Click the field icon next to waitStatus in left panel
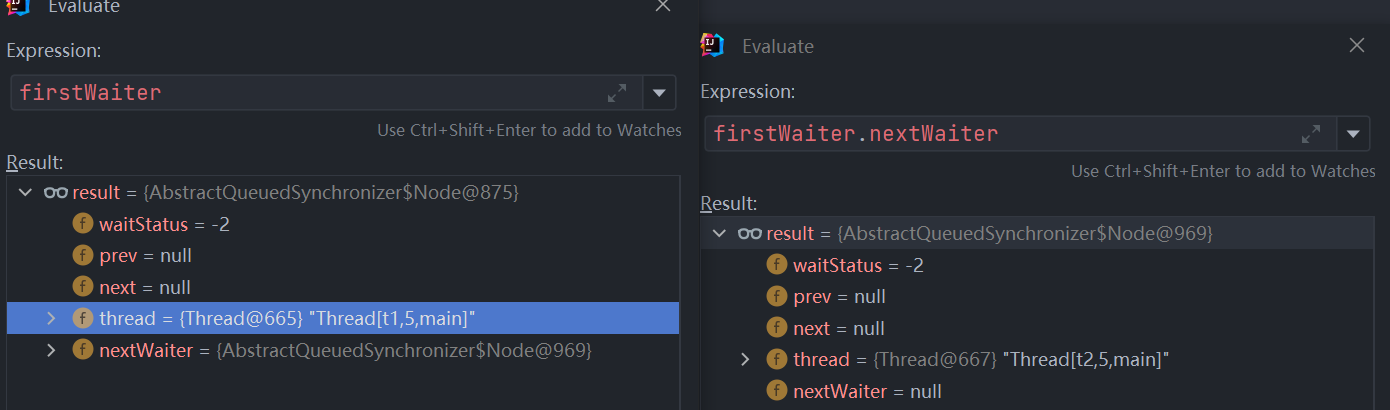Viewport: 1390px width, 410px height. click(x=82, y=224)
